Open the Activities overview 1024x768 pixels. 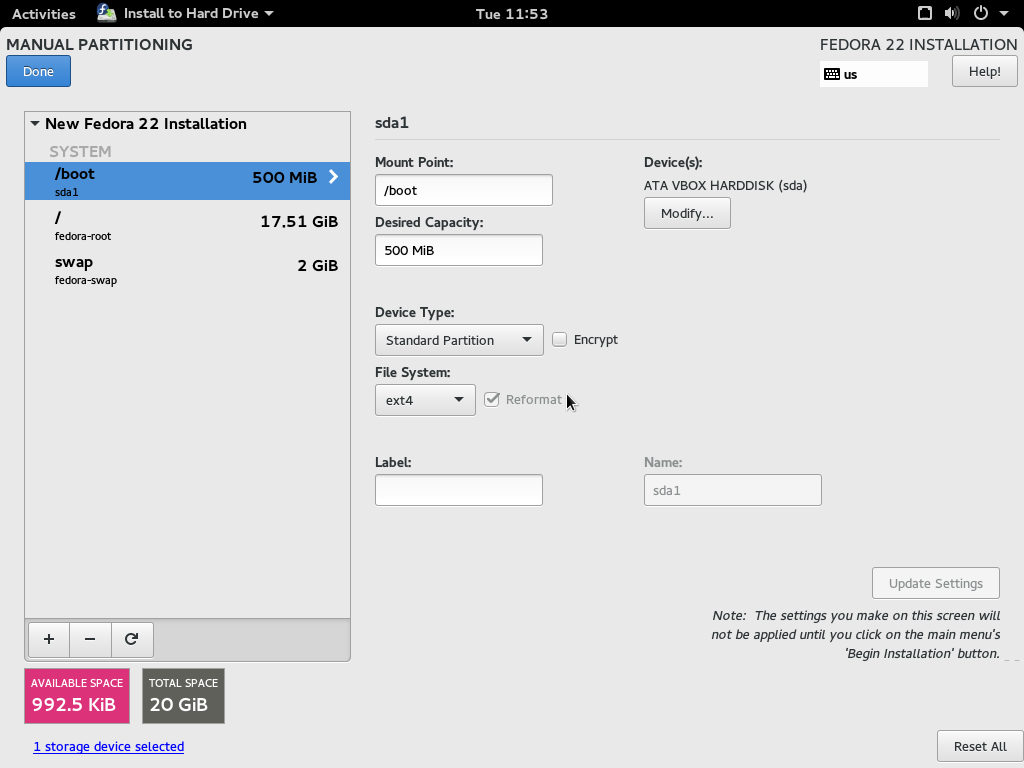[43, 14]
